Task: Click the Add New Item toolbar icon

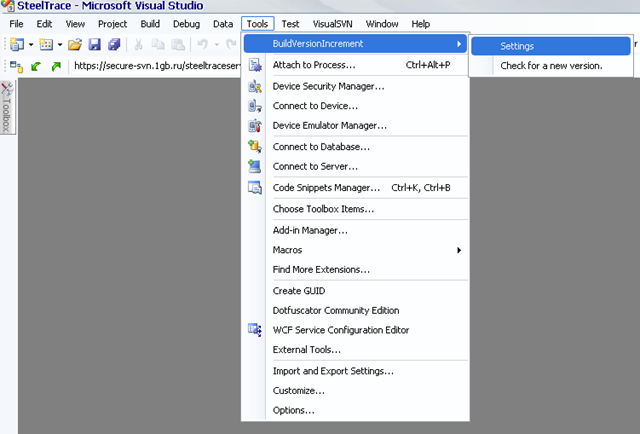Action: 46,44
